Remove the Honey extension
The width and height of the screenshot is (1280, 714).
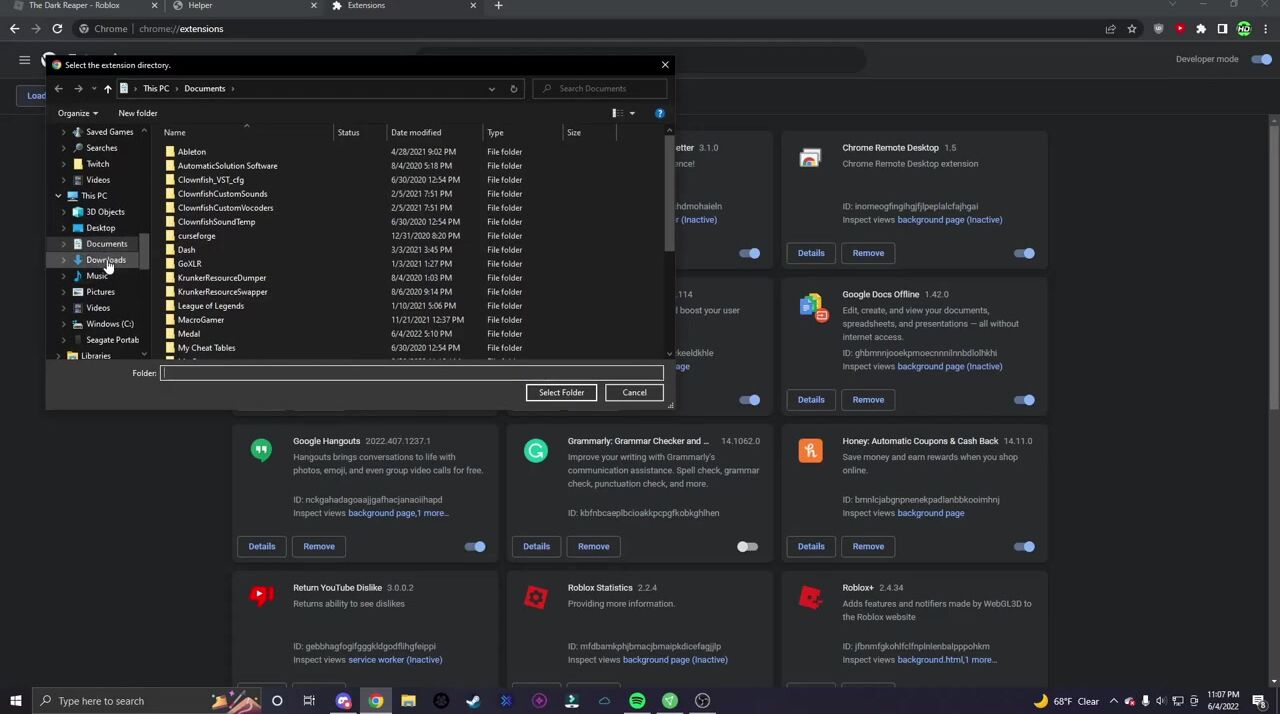pos(868,547)
